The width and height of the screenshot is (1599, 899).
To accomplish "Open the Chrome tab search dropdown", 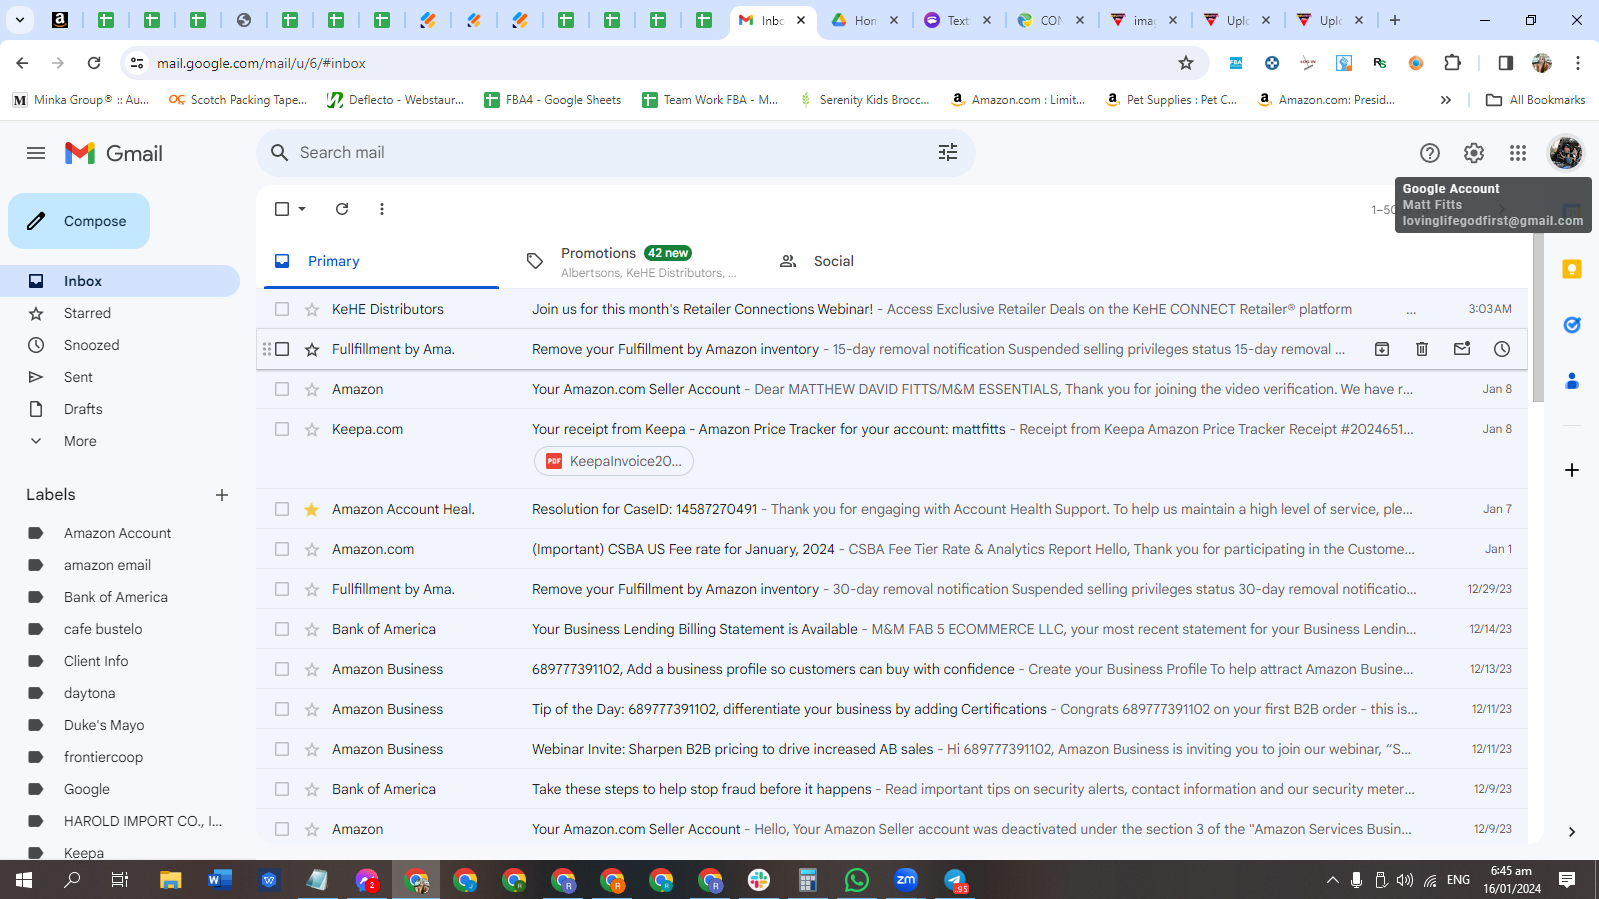I will click(x=20, y=20).
